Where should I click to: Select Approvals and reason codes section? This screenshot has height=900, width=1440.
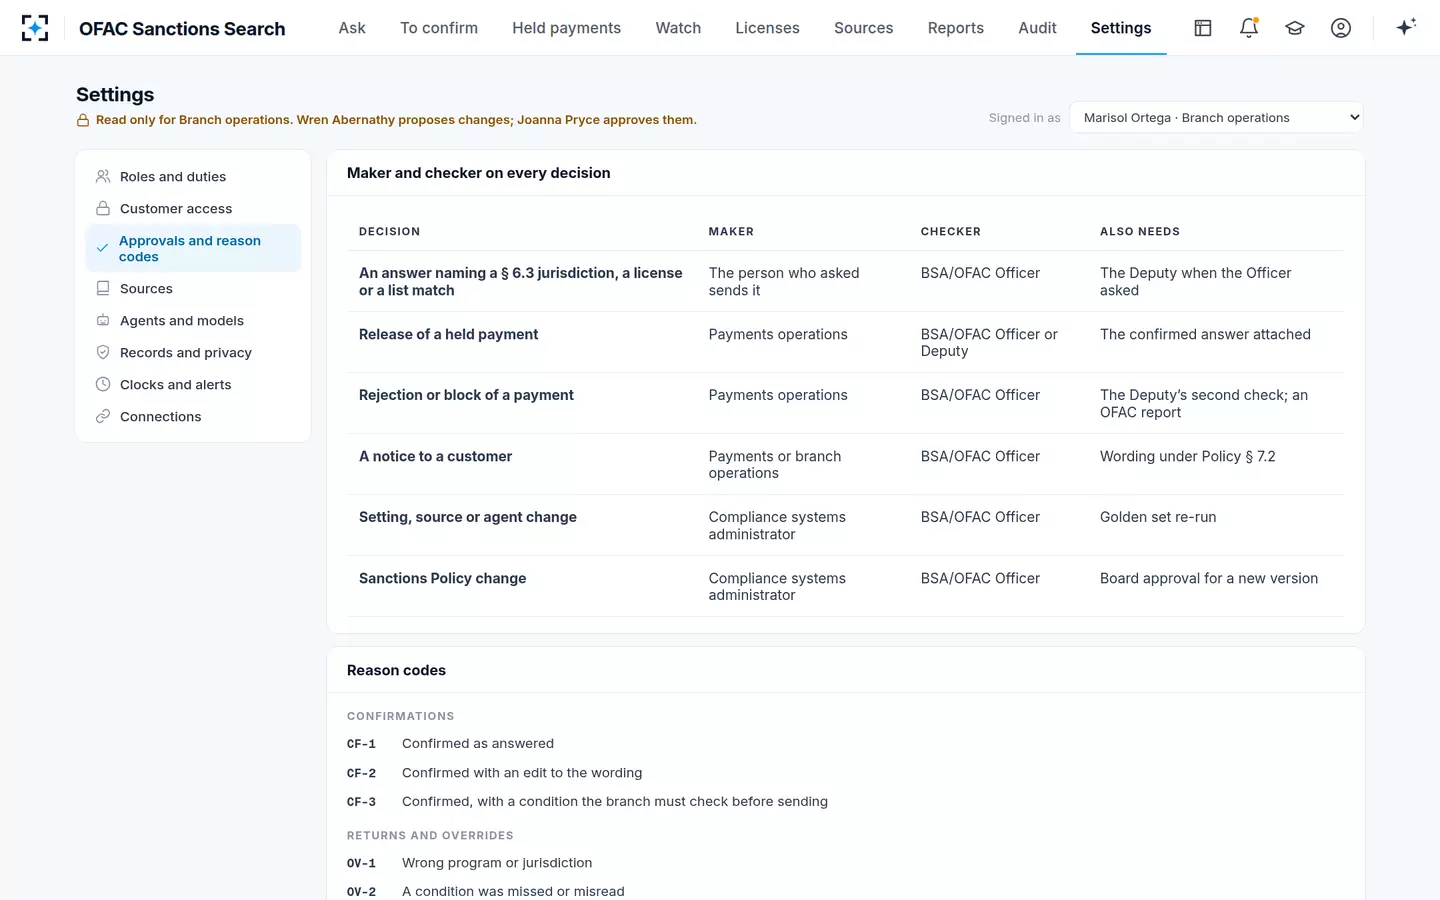[193, 248]
